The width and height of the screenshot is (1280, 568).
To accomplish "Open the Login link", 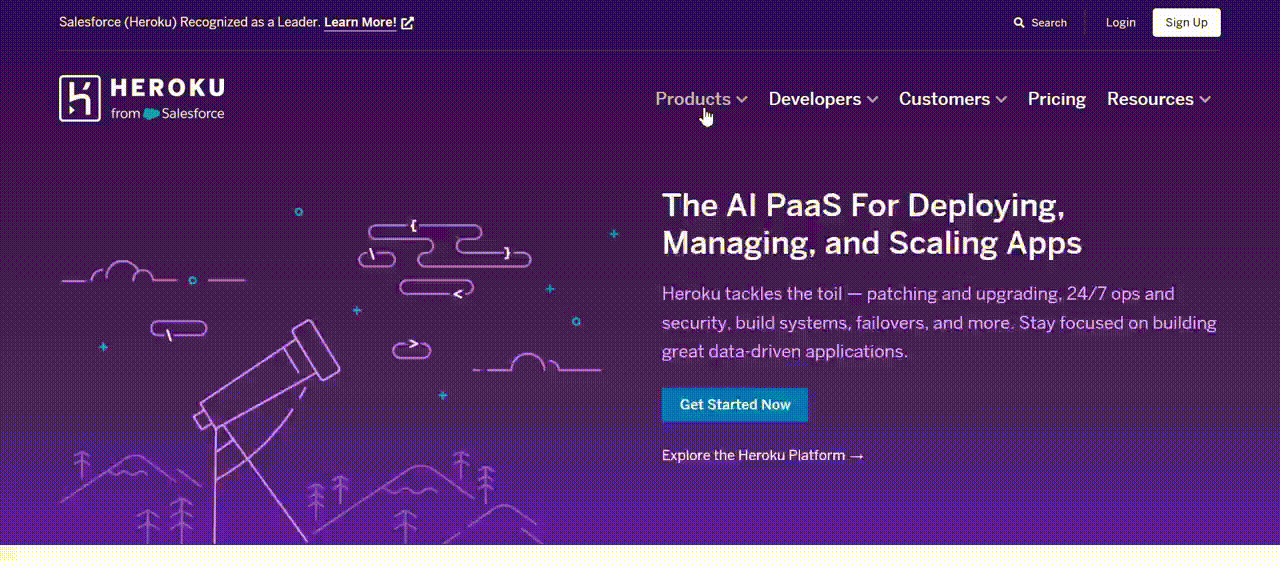I will coord(1120,22).
